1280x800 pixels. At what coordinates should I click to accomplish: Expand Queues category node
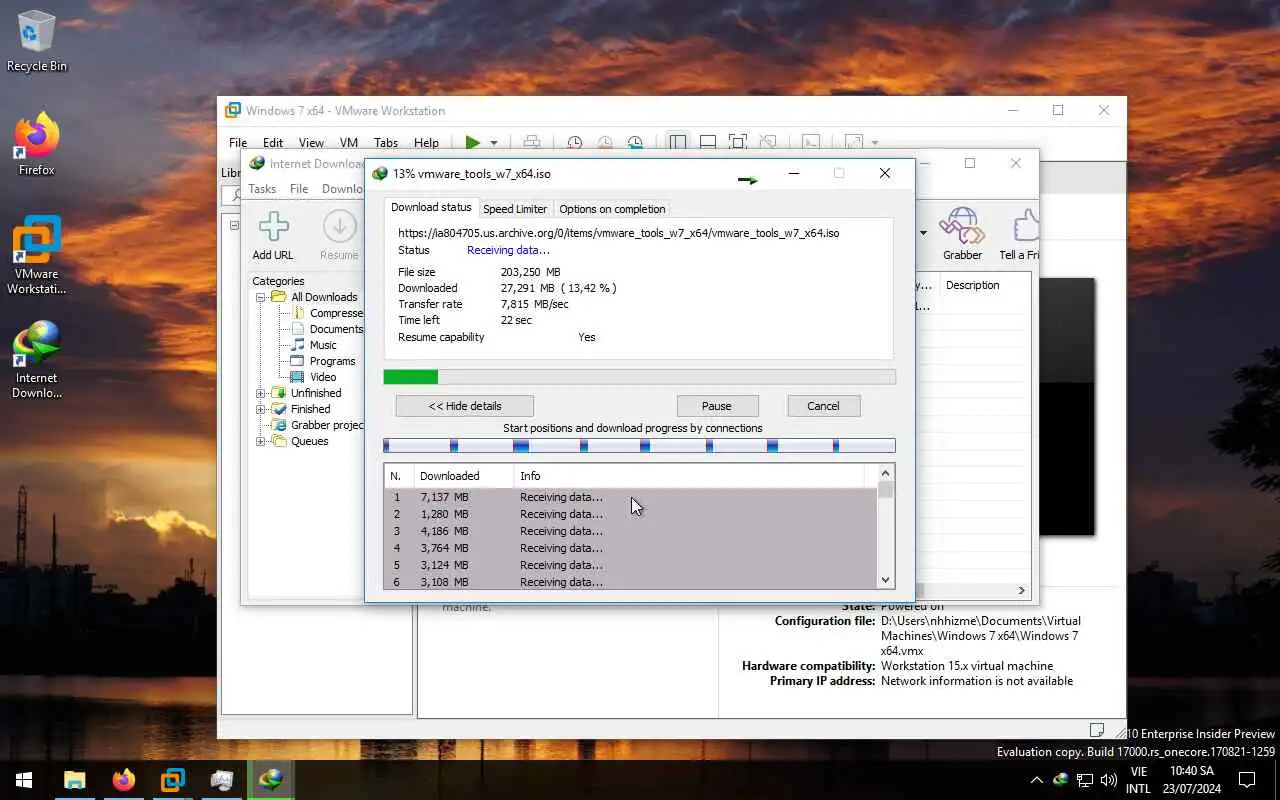click(260, 441)
